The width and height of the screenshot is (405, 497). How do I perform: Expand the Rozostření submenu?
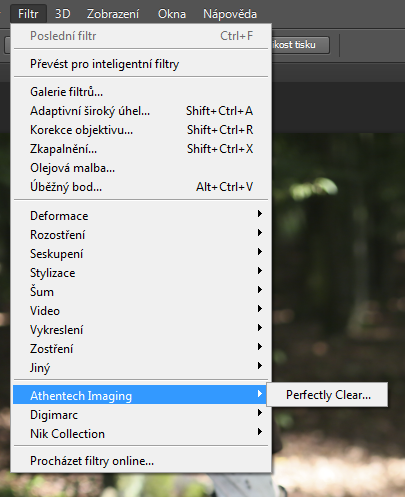(141, 235)
